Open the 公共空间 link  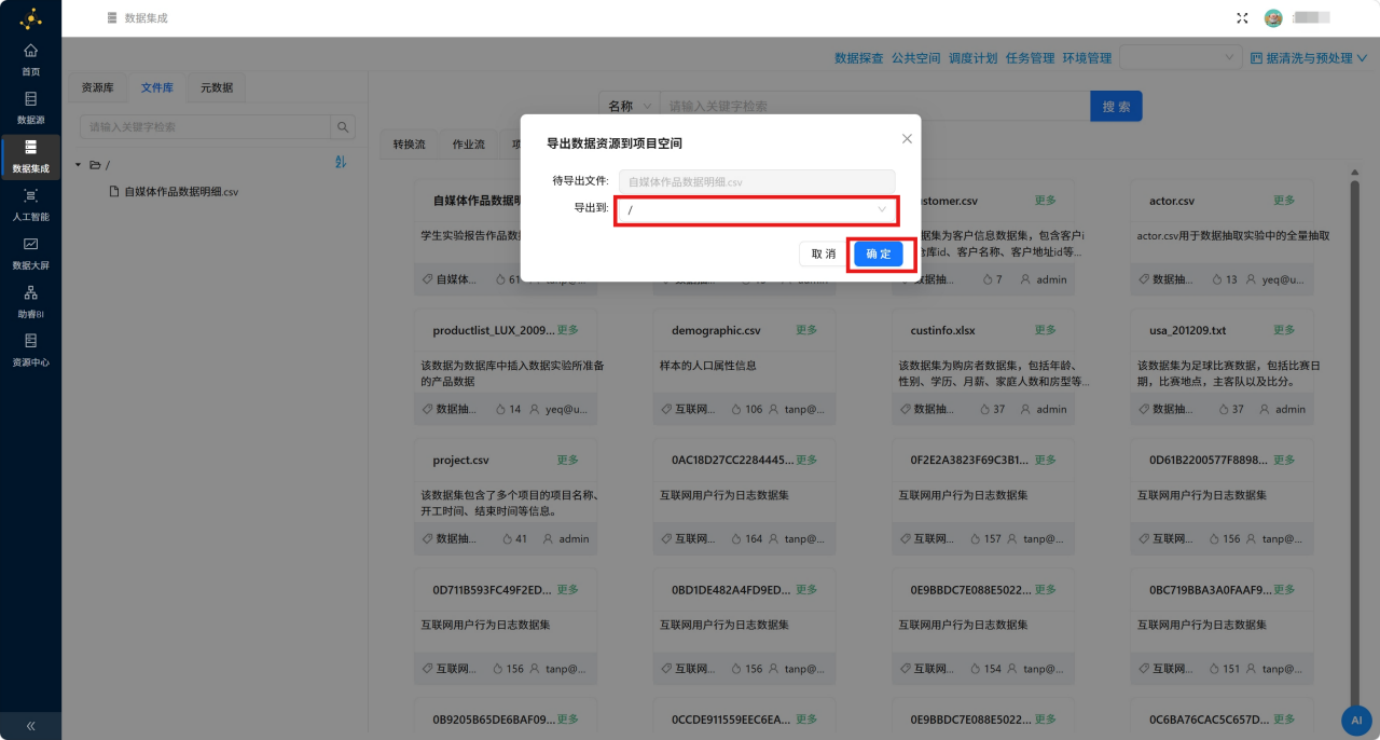(x=916, y=58)
